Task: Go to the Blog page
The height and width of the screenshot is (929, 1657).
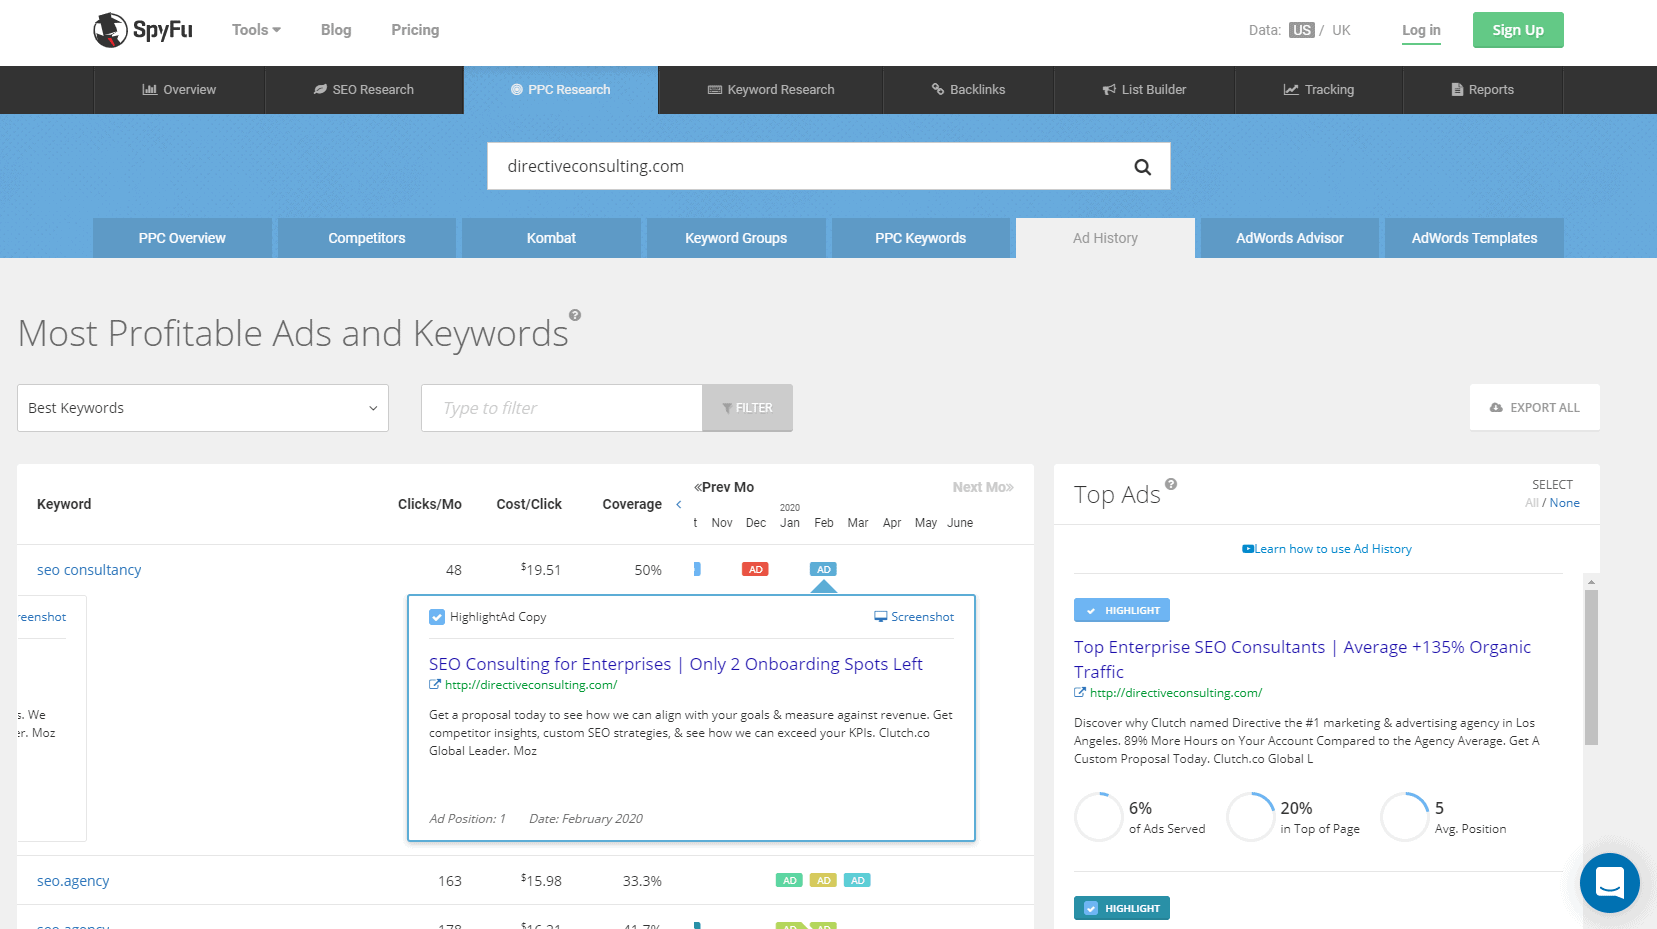Action: (336, 30)
